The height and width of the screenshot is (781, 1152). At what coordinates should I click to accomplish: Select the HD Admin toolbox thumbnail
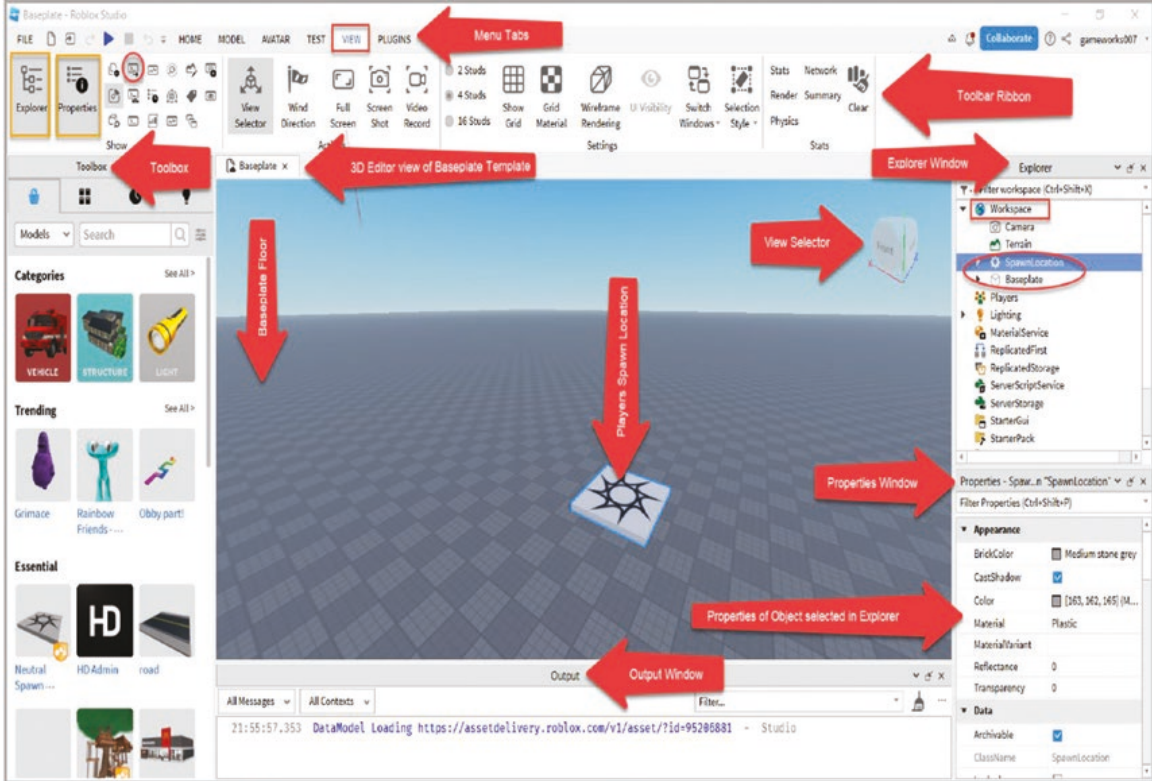pos(104,621)
